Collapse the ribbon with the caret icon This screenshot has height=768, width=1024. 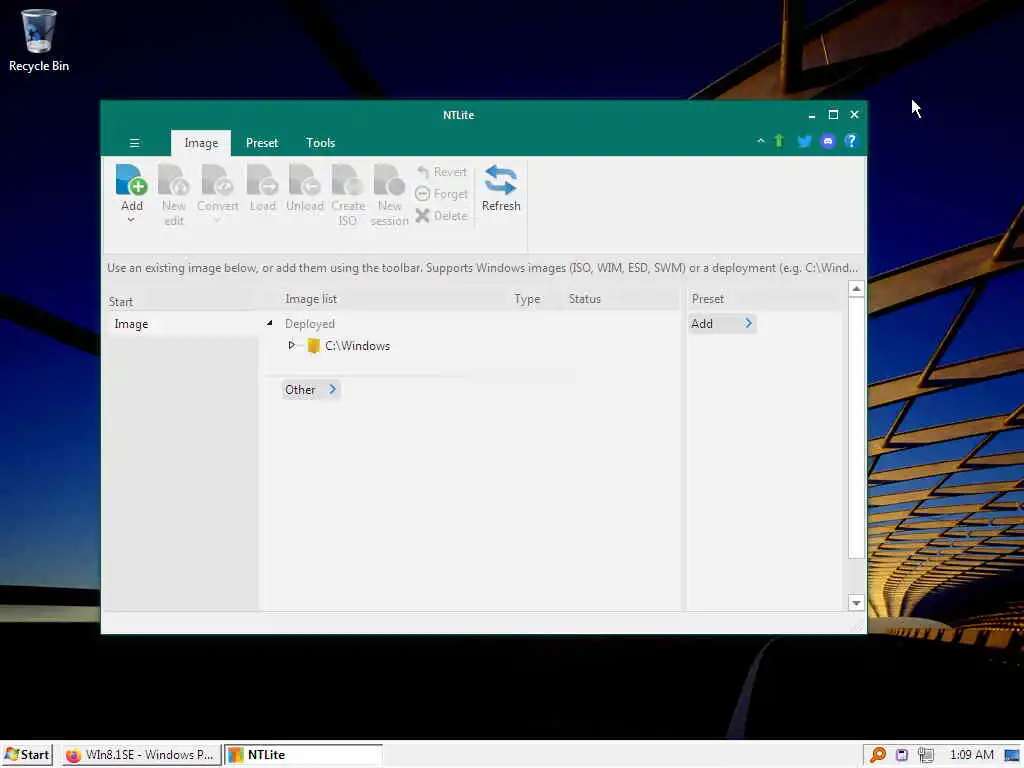coord(761,141)
